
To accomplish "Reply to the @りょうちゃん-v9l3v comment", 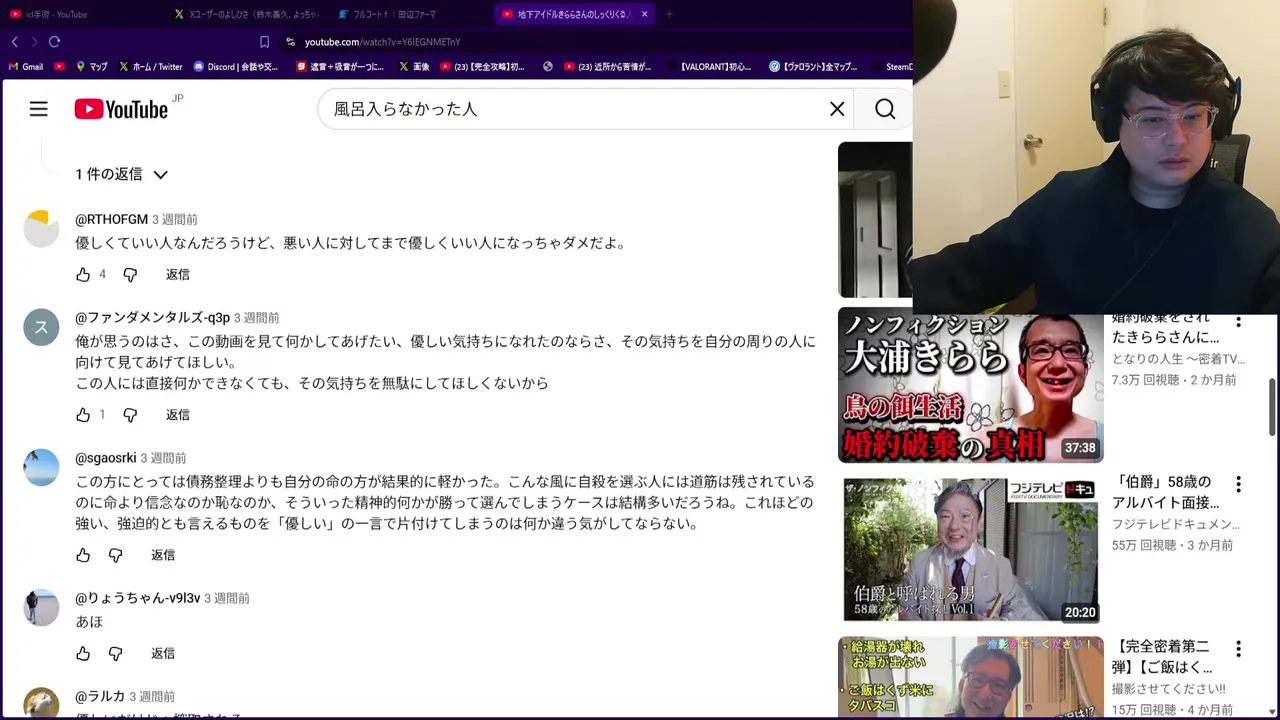I will [163, 653].
